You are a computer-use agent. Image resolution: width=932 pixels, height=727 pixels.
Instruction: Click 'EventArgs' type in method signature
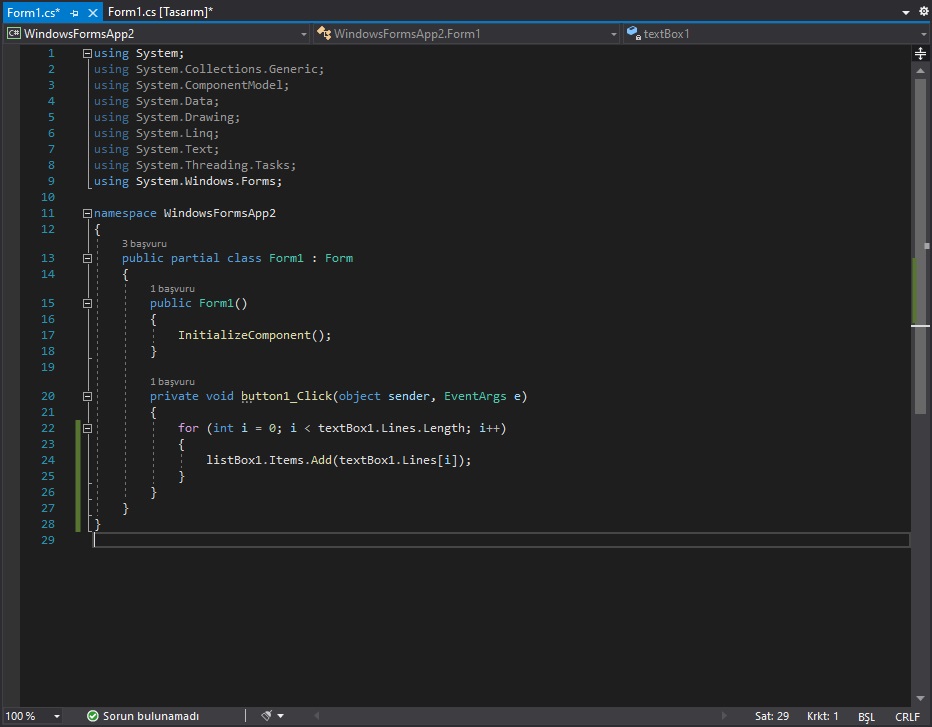[x=475, y=396]
